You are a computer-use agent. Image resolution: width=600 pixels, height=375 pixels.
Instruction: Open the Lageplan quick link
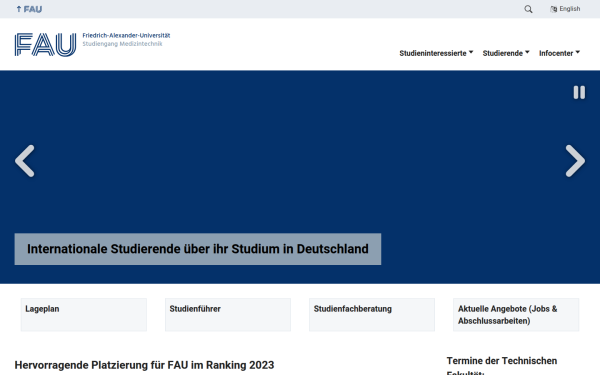coord(84,315)
